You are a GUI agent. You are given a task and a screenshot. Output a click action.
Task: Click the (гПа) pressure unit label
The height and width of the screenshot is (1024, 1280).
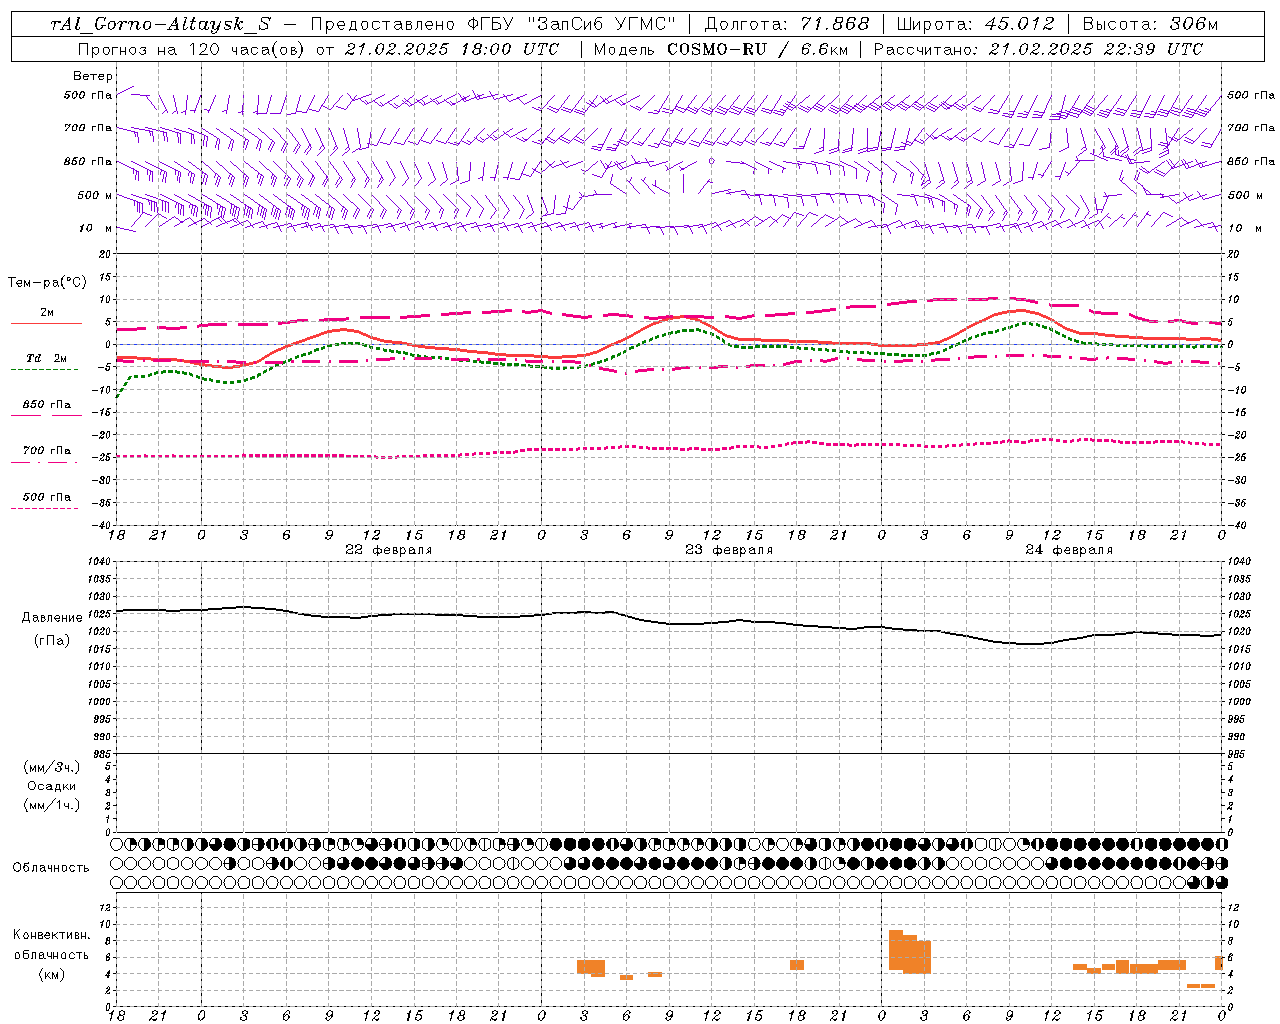[52, 641]
